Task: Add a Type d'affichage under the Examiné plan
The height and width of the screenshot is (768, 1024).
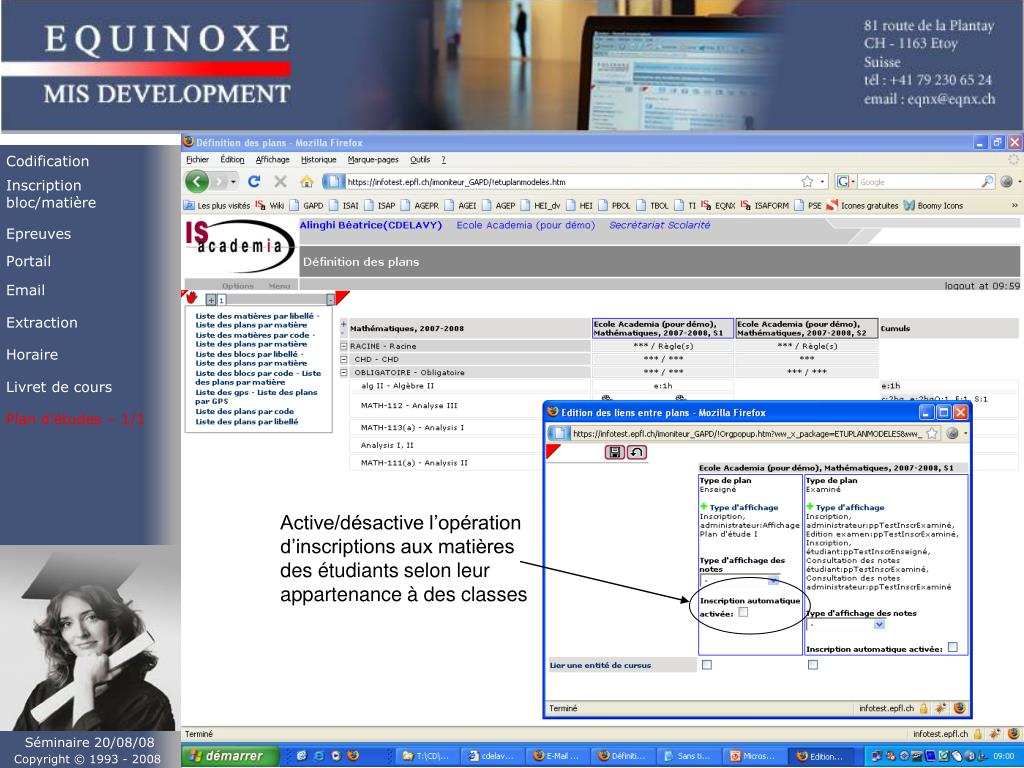Action: tap(810, 507)
